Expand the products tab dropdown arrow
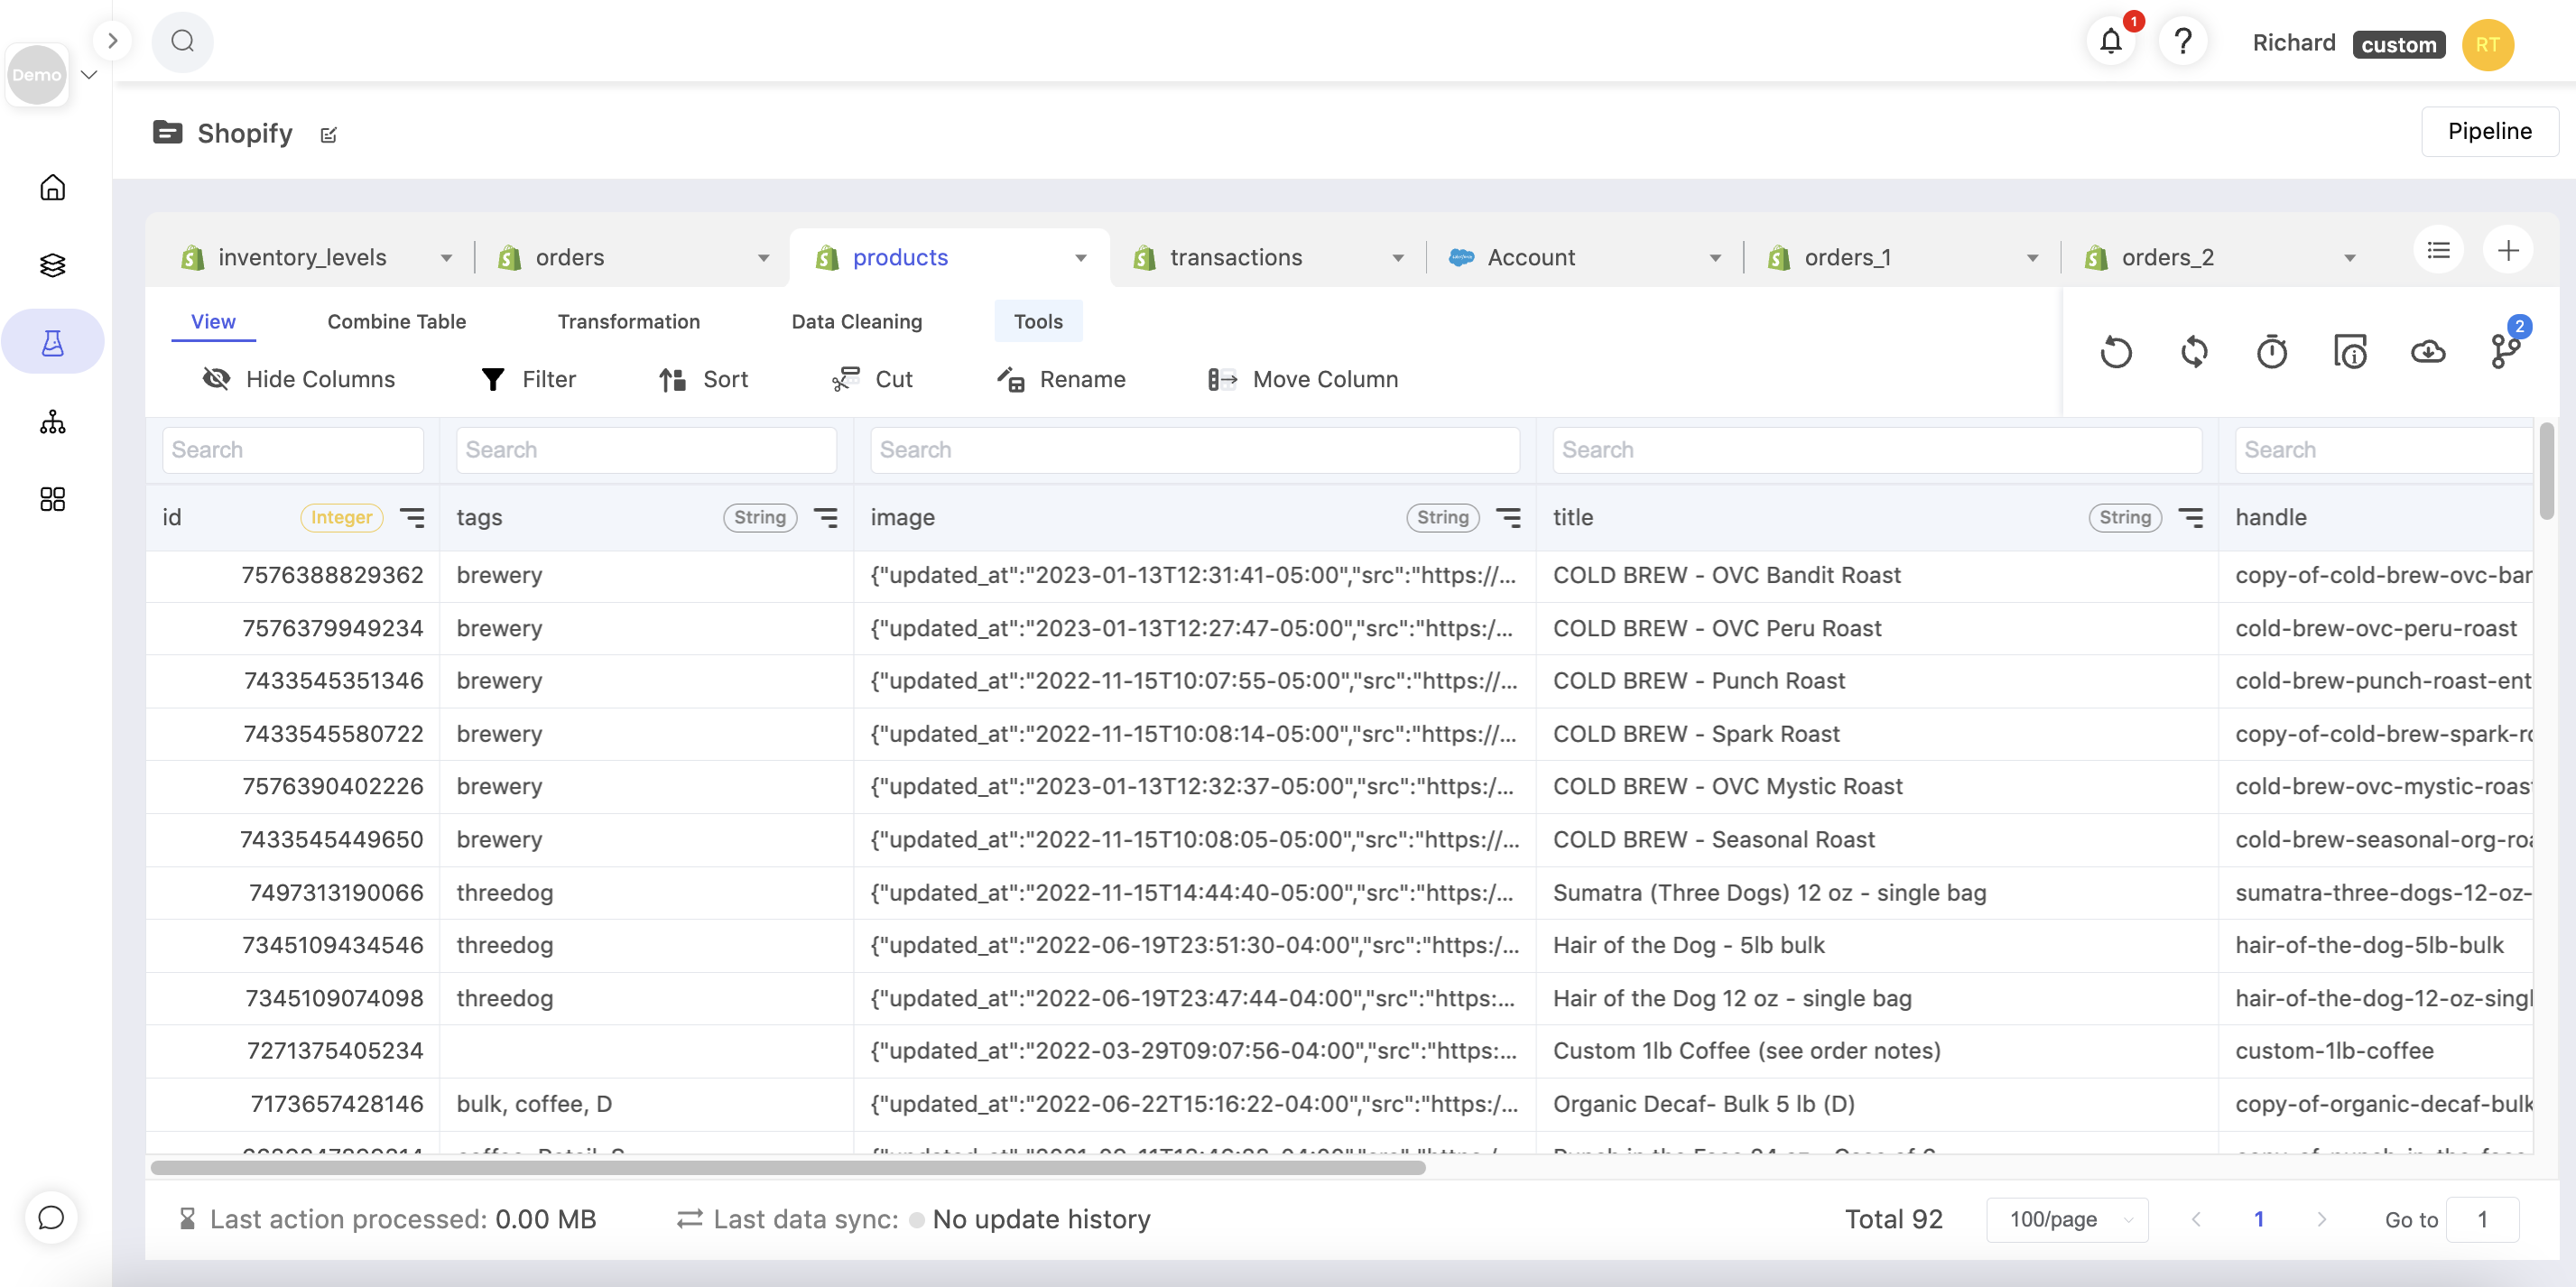This screenshot has width=2576, height=1287. 1081,258
